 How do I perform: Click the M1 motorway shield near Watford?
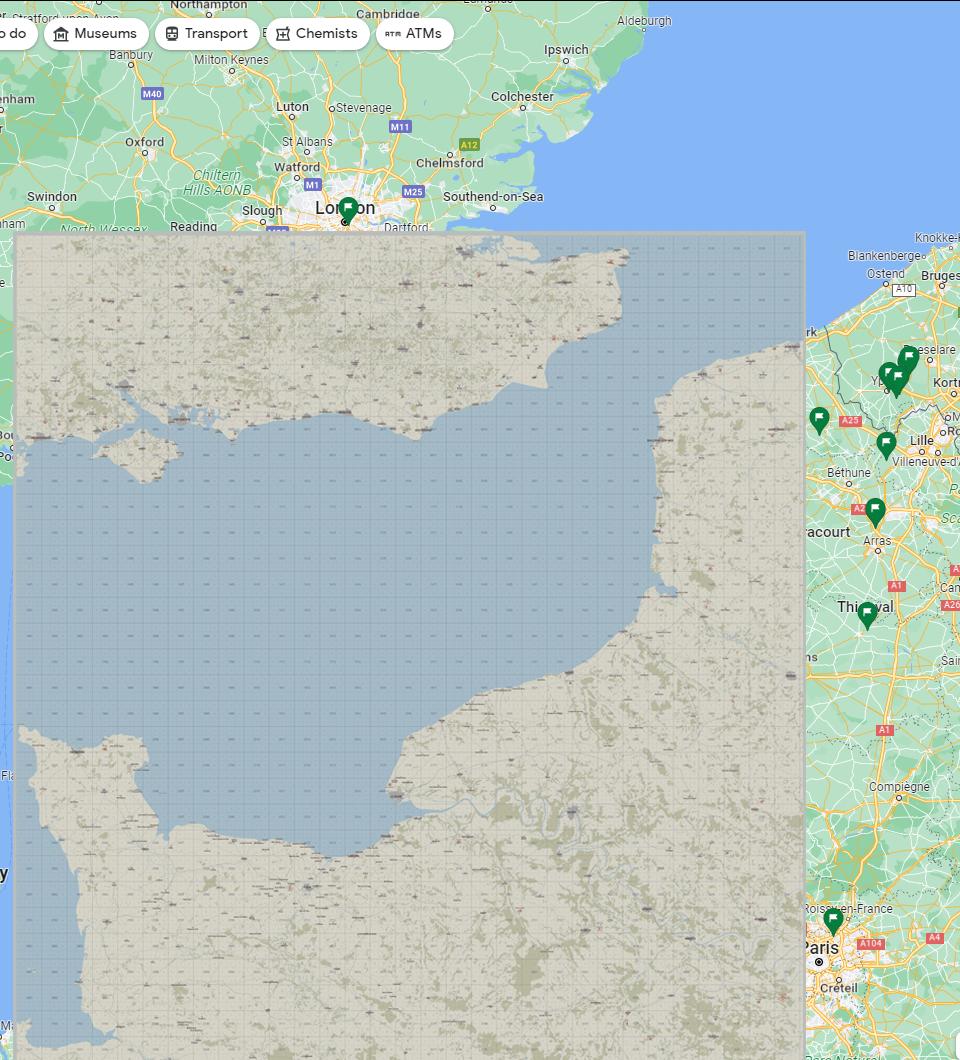pyautogui.click(x=312, y=185)
